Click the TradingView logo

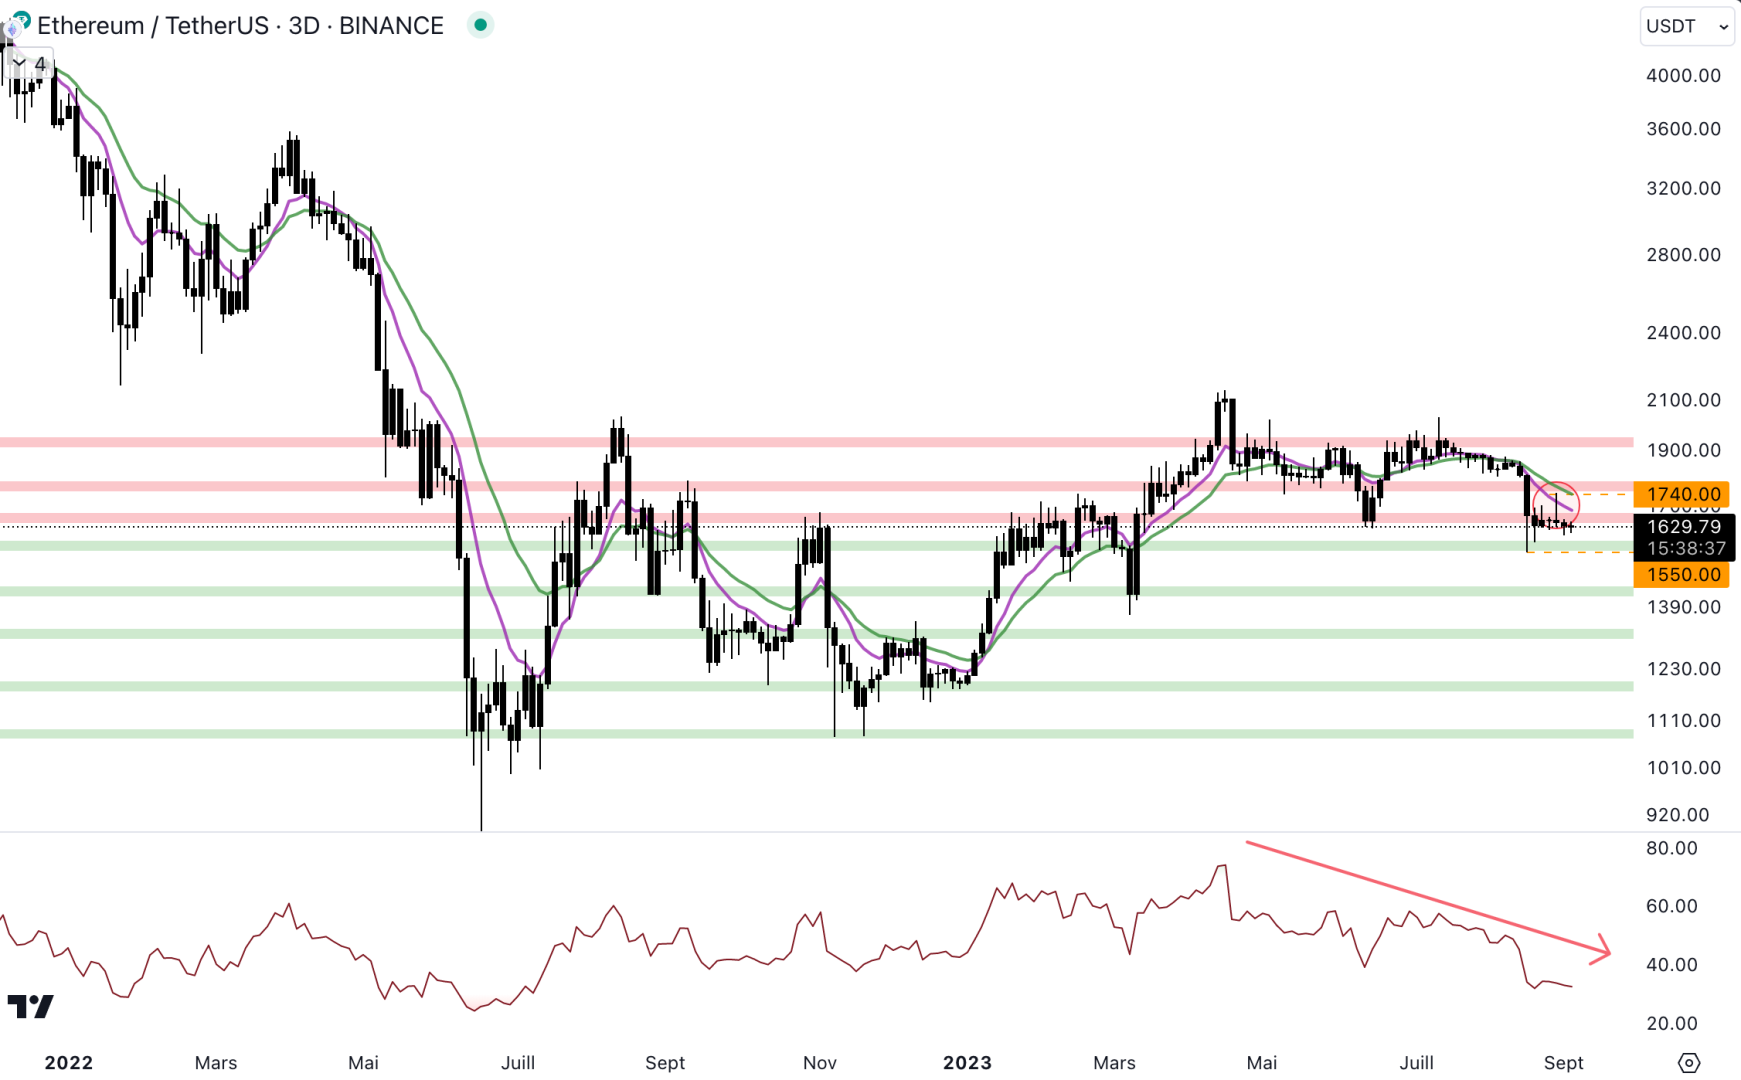click(30, 1006)
